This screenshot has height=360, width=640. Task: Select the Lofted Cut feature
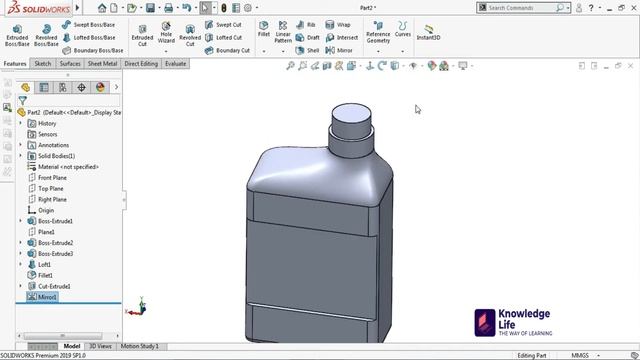click(x=224, y=38)
